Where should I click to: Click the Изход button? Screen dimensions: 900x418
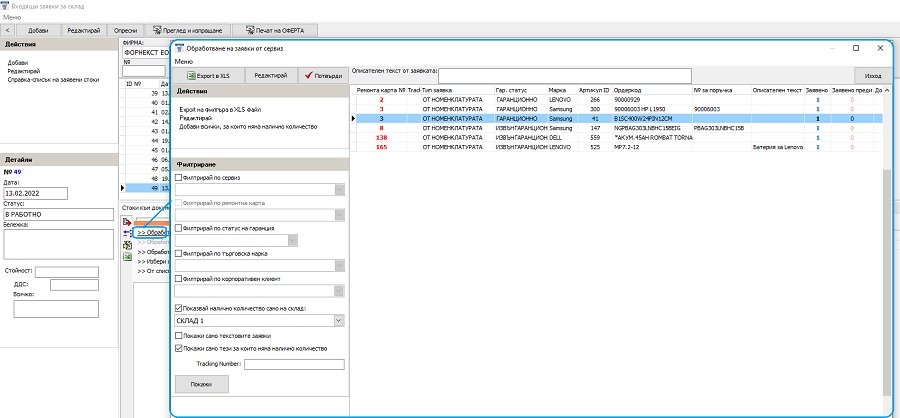tap(873, 75)
